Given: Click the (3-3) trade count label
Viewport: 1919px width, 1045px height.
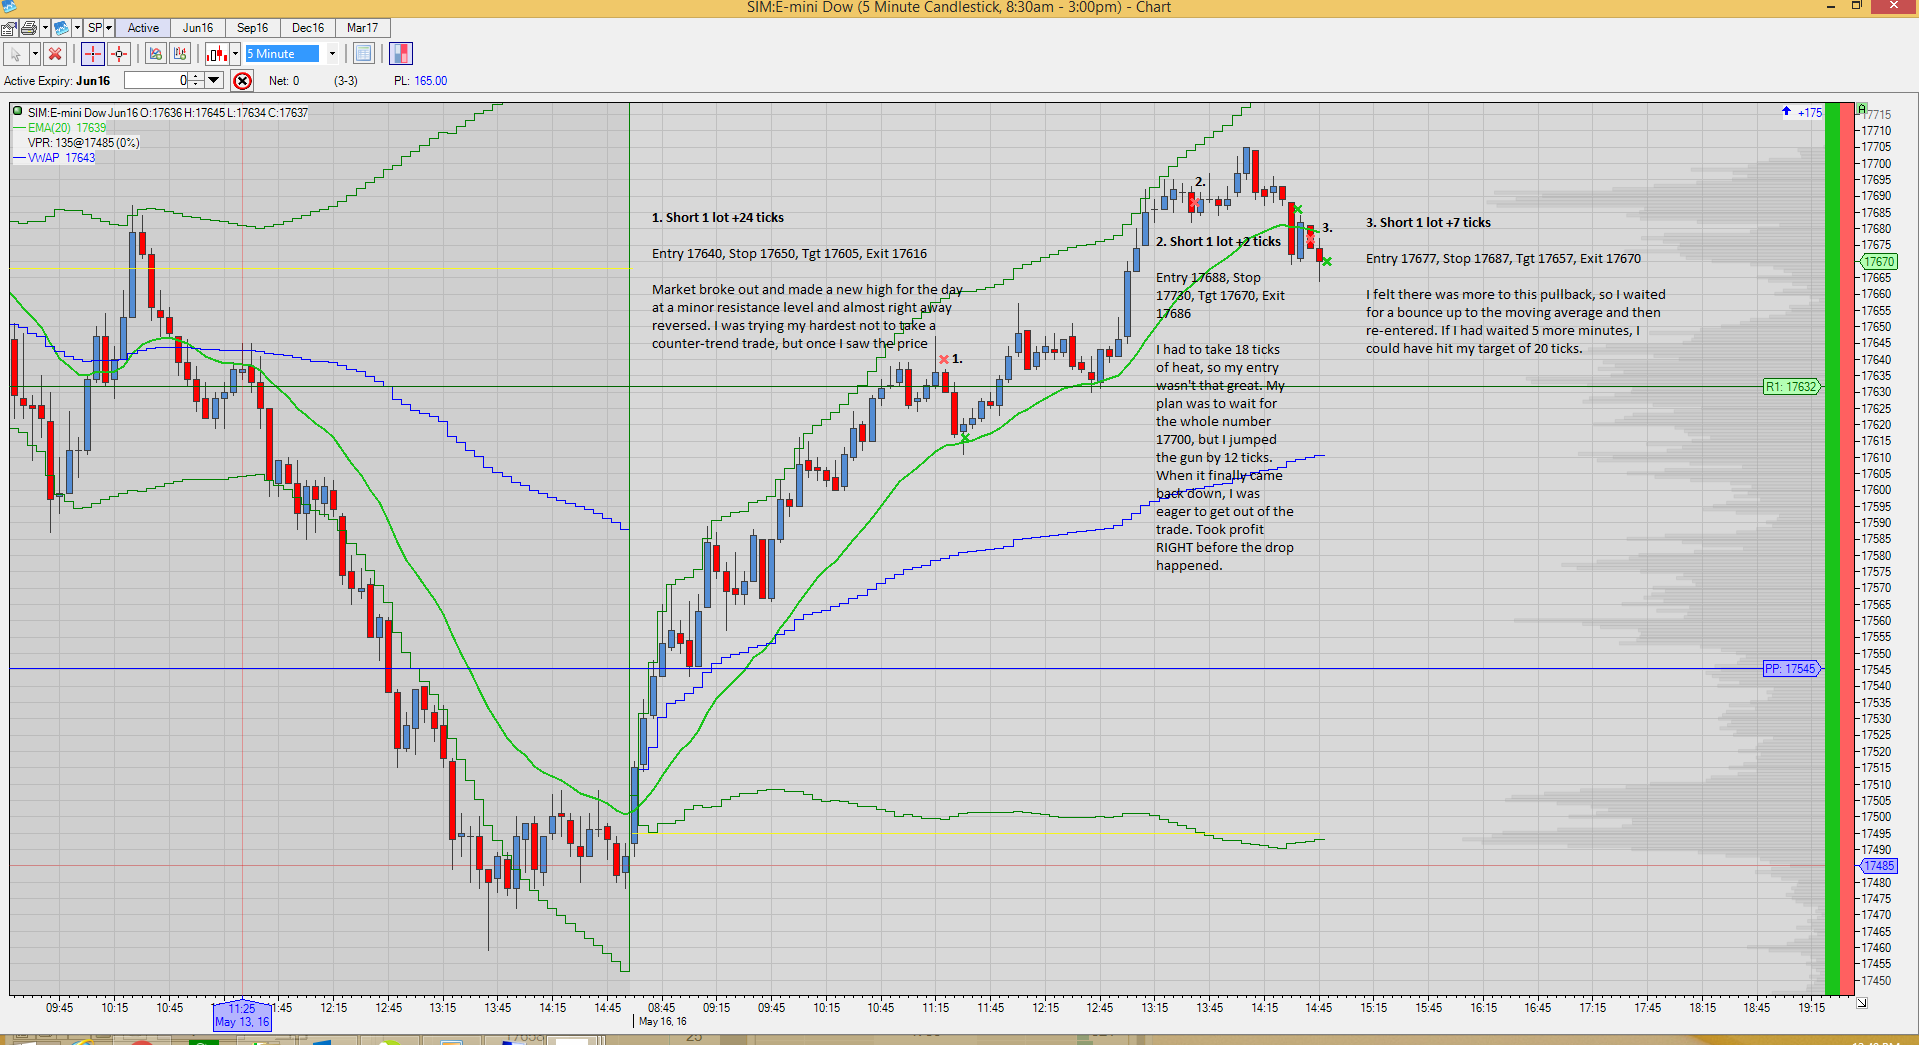Looking at the screenshot, I should (346, 81).
